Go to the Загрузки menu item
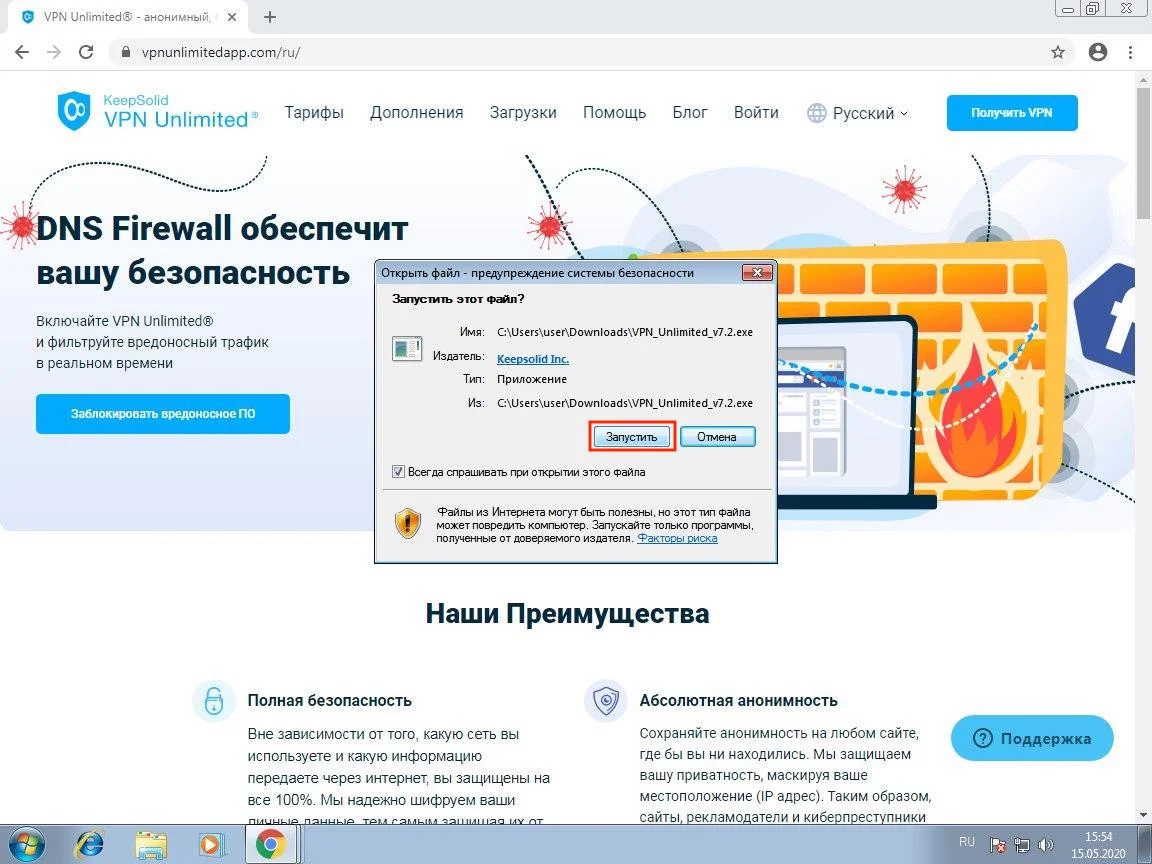The image size is (1152, 864). [x=523, y=113]
